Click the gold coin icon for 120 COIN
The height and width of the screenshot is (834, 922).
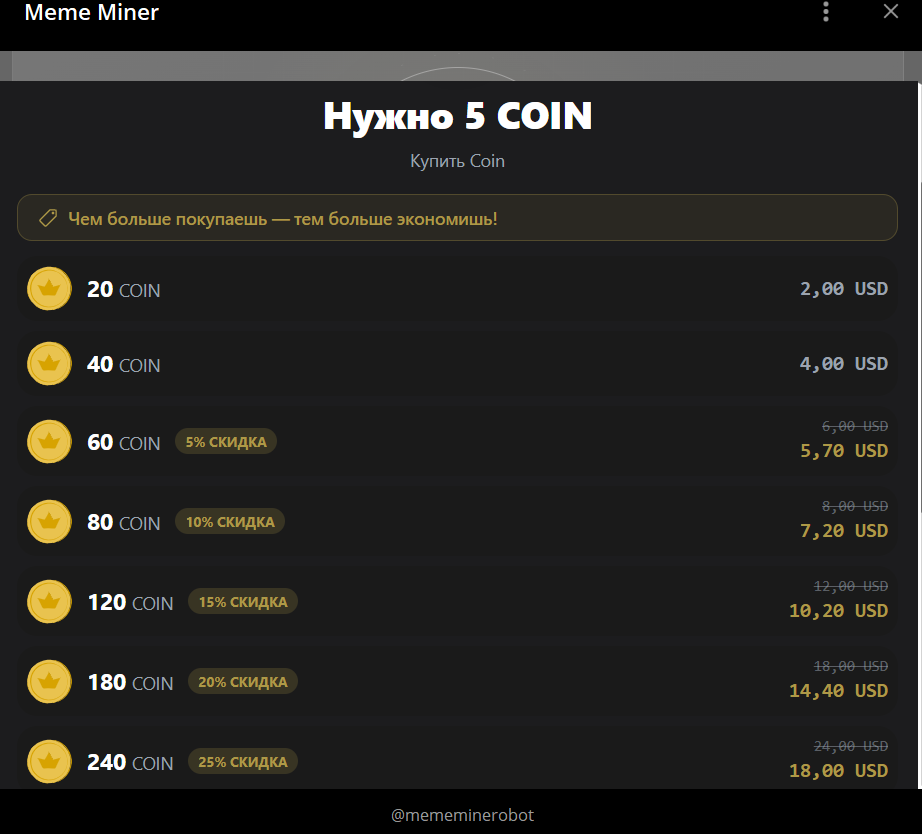[x=49, y=601]
